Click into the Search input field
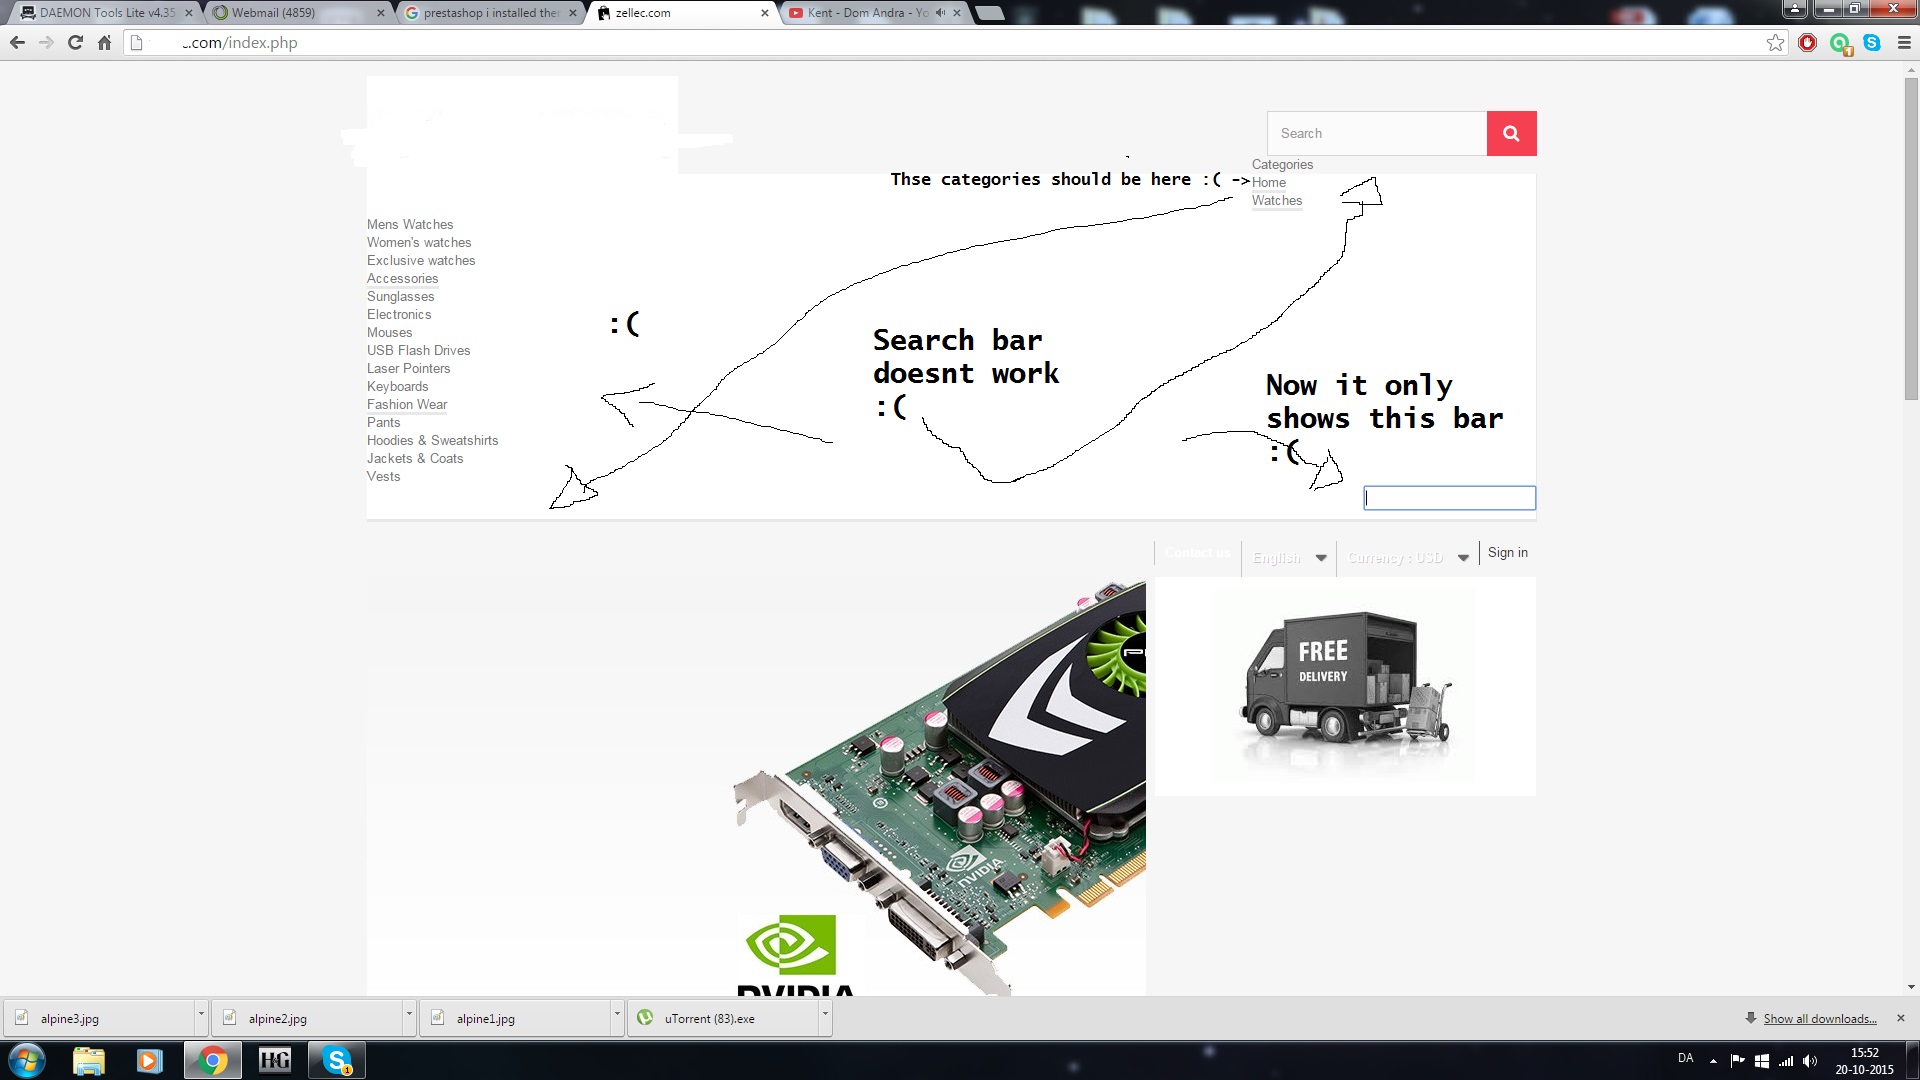 [1377, 133]
